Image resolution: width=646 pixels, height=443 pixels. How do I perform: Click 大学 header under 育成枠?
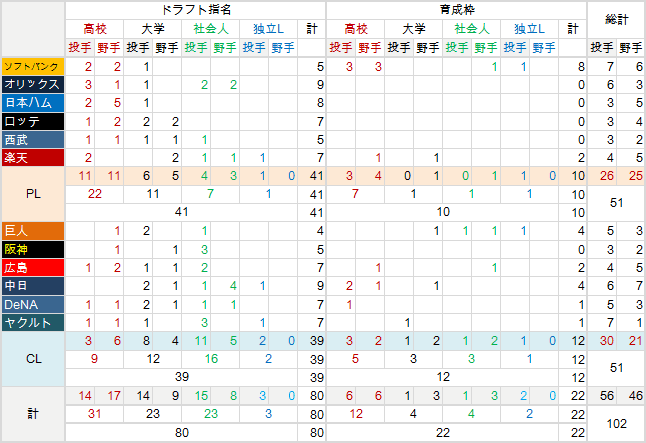click(413, 29)
